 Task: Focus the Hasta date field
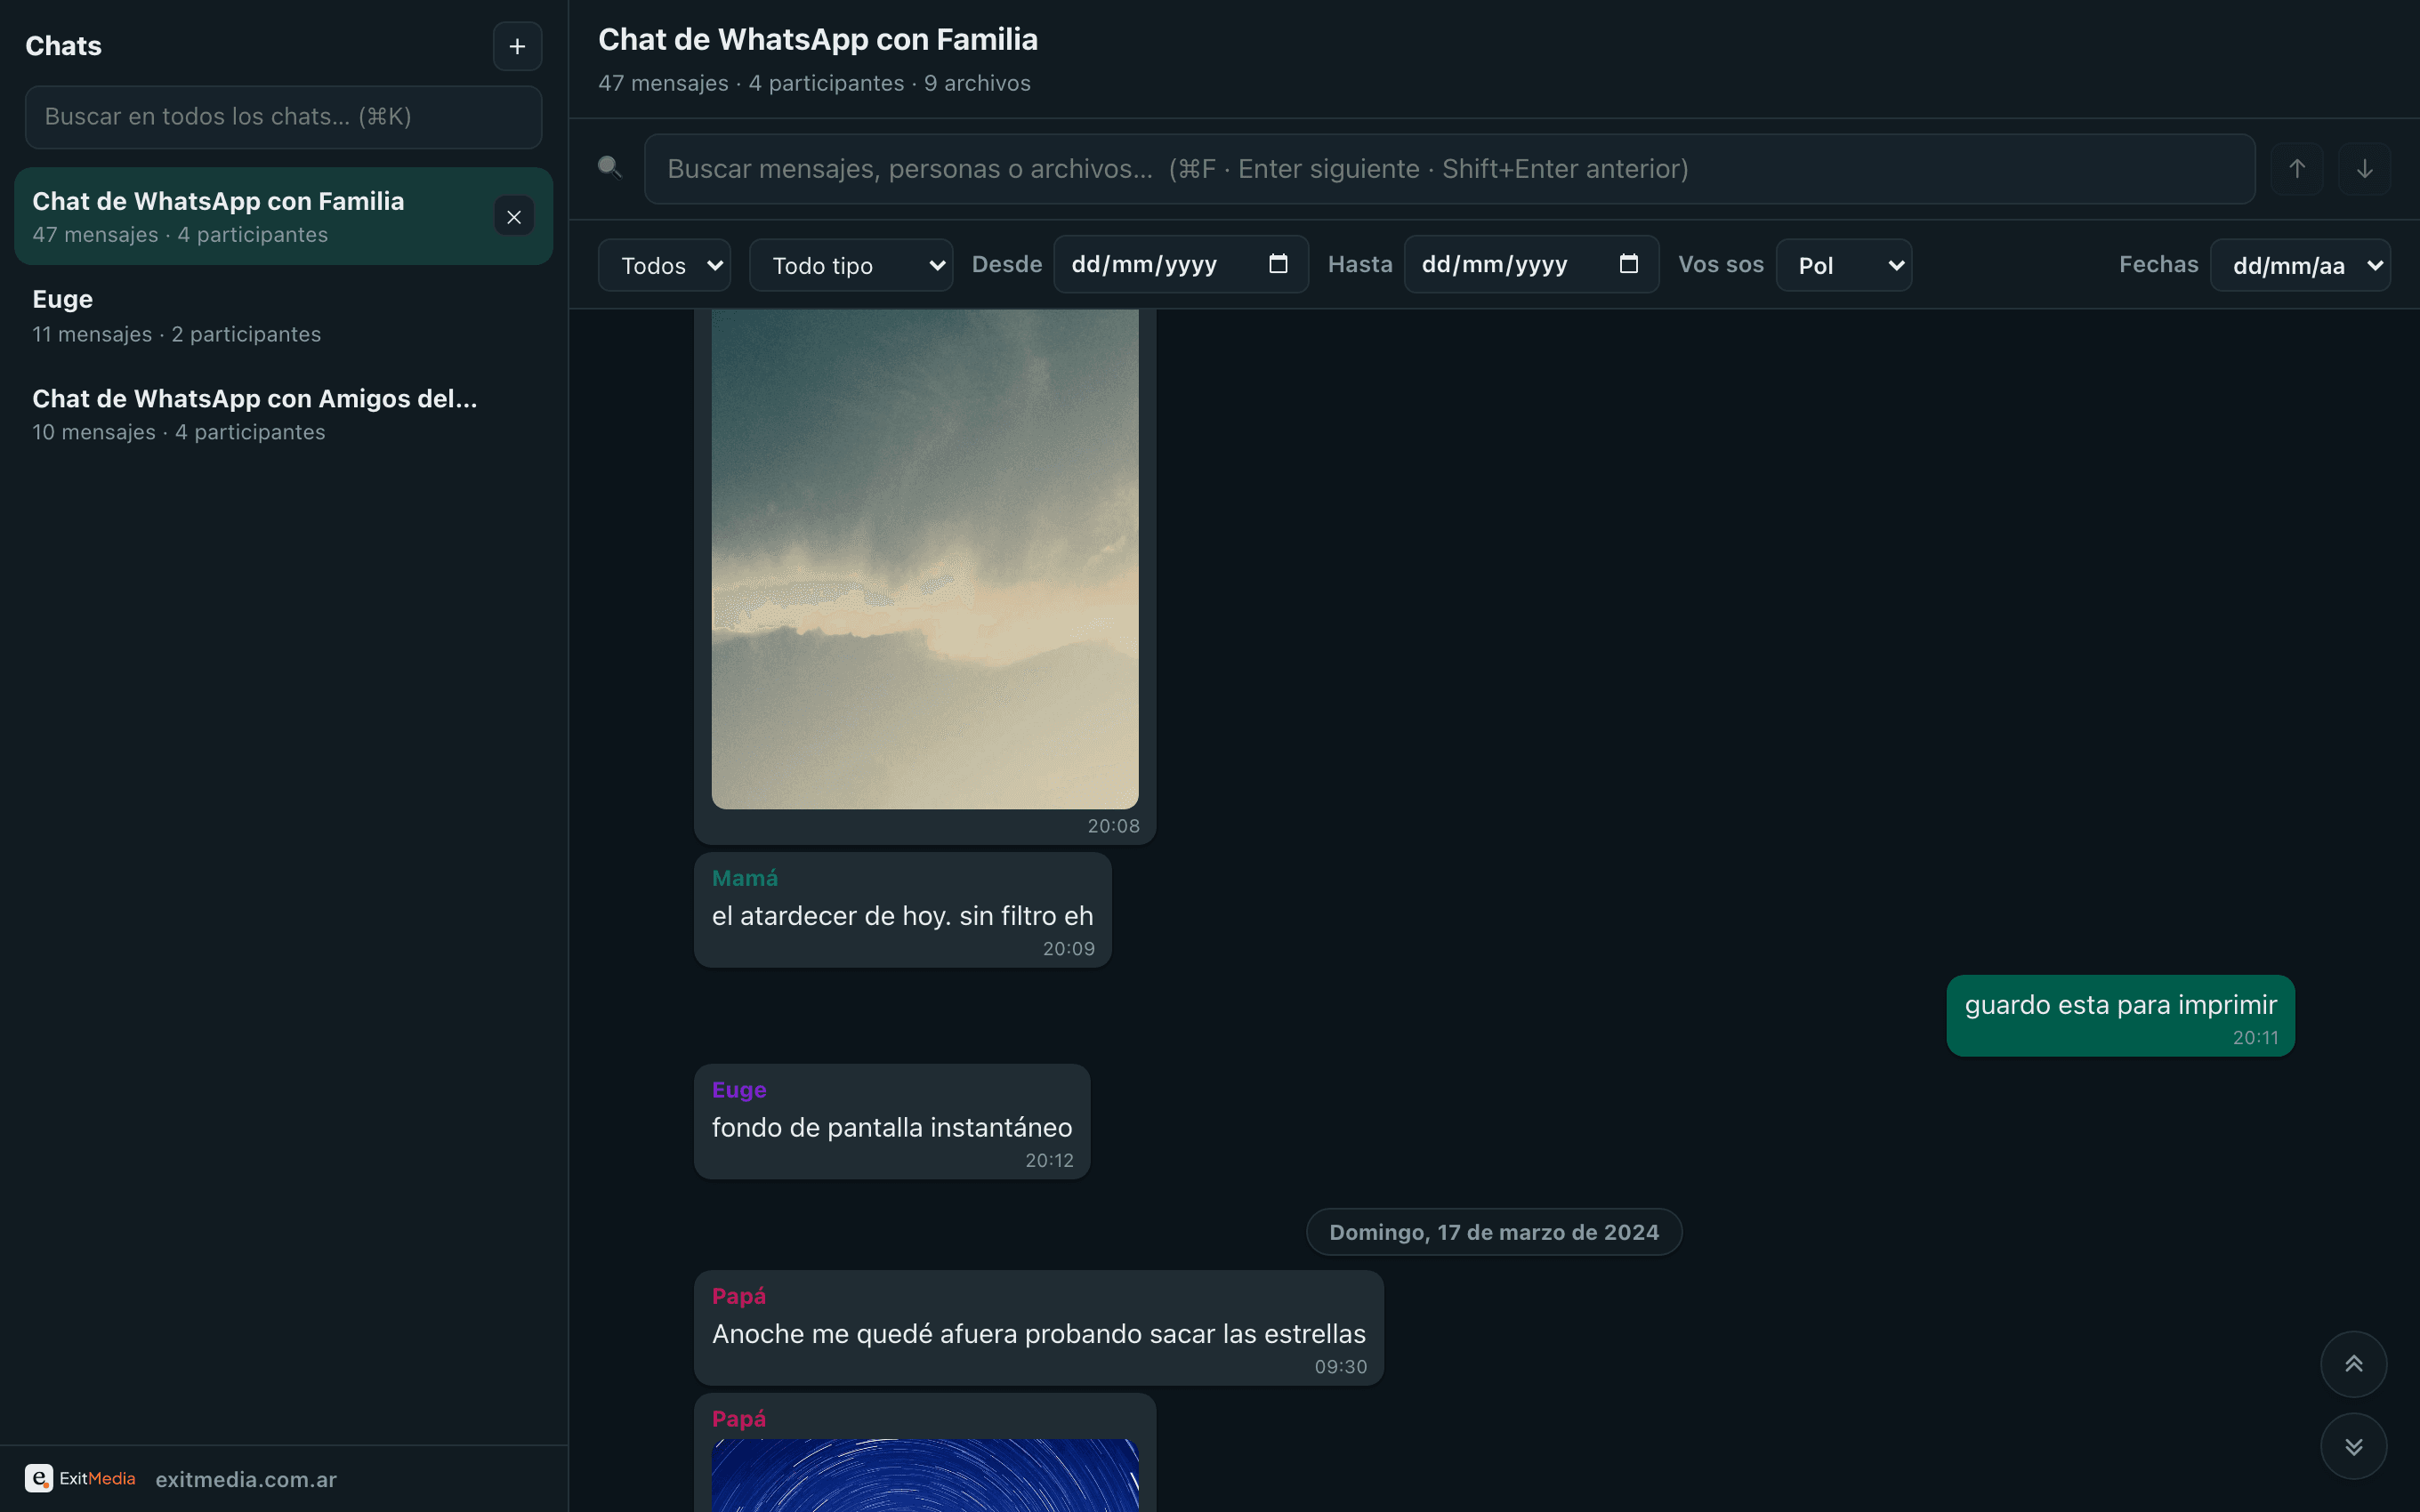click(x=1531, y=264)
